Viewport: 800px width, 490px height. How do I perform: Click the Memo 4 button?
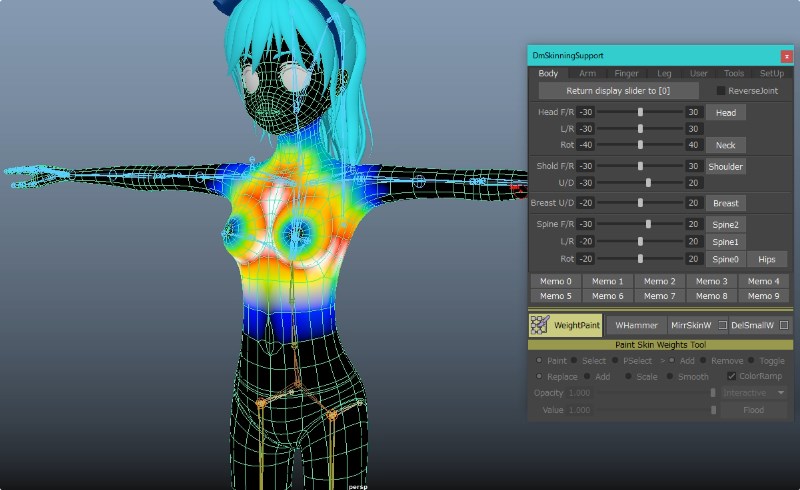point(763,281)
